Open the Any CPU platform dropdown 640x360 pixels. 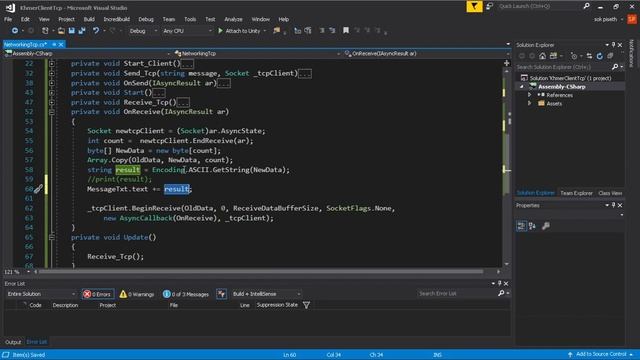187,31
